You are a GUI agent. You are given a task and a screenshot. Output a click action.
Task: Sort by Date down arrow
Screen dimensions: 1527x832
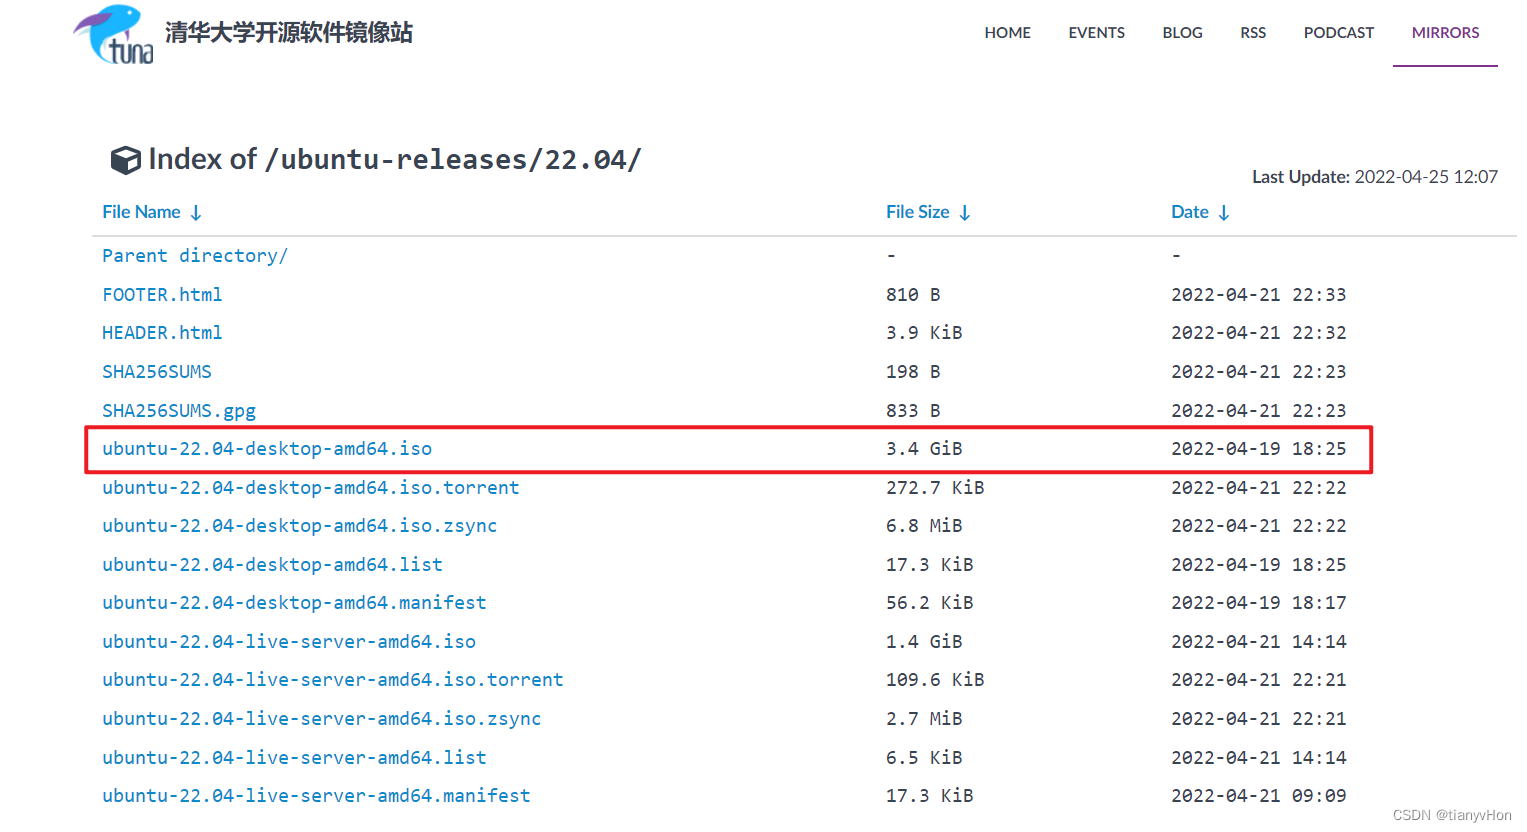point(1224,213)
